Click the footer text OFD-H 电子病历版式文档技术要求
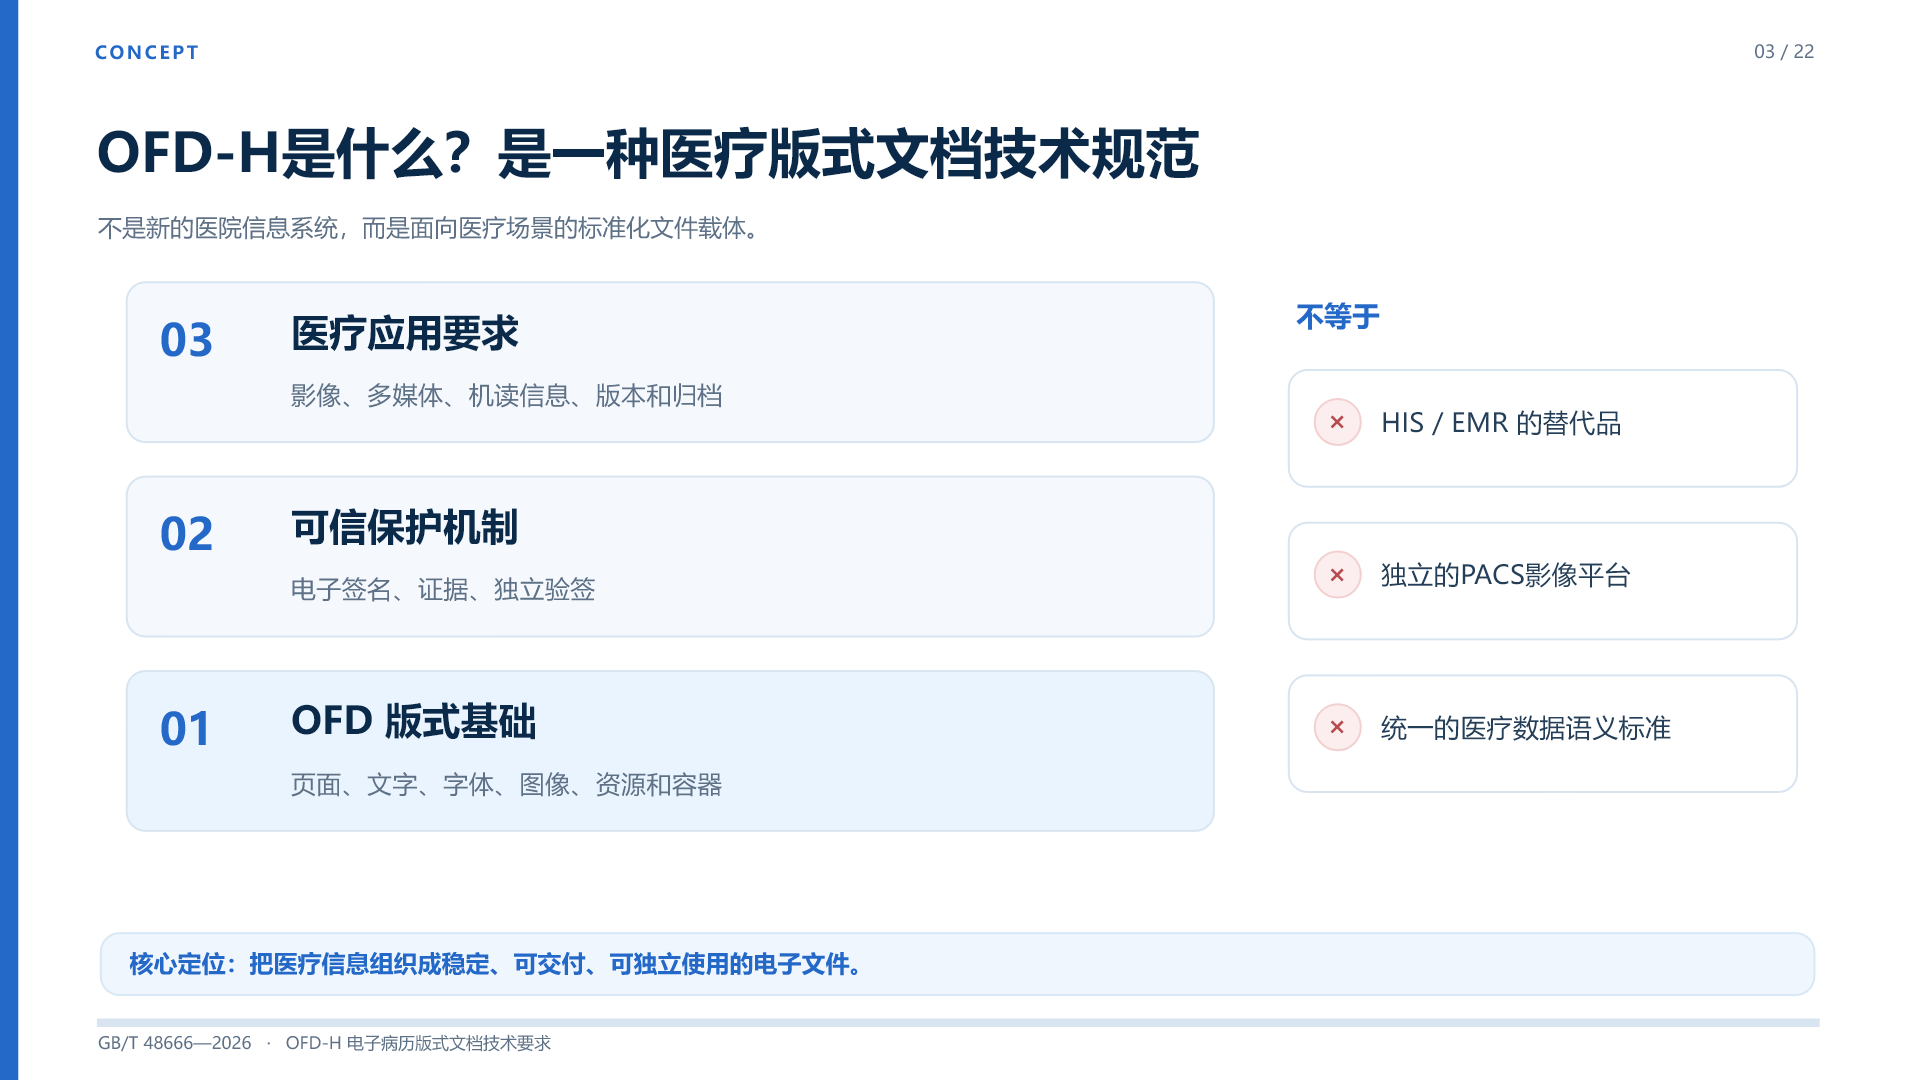Viewport: 1920px width, 1080px height. click(x=418, y=1043)
